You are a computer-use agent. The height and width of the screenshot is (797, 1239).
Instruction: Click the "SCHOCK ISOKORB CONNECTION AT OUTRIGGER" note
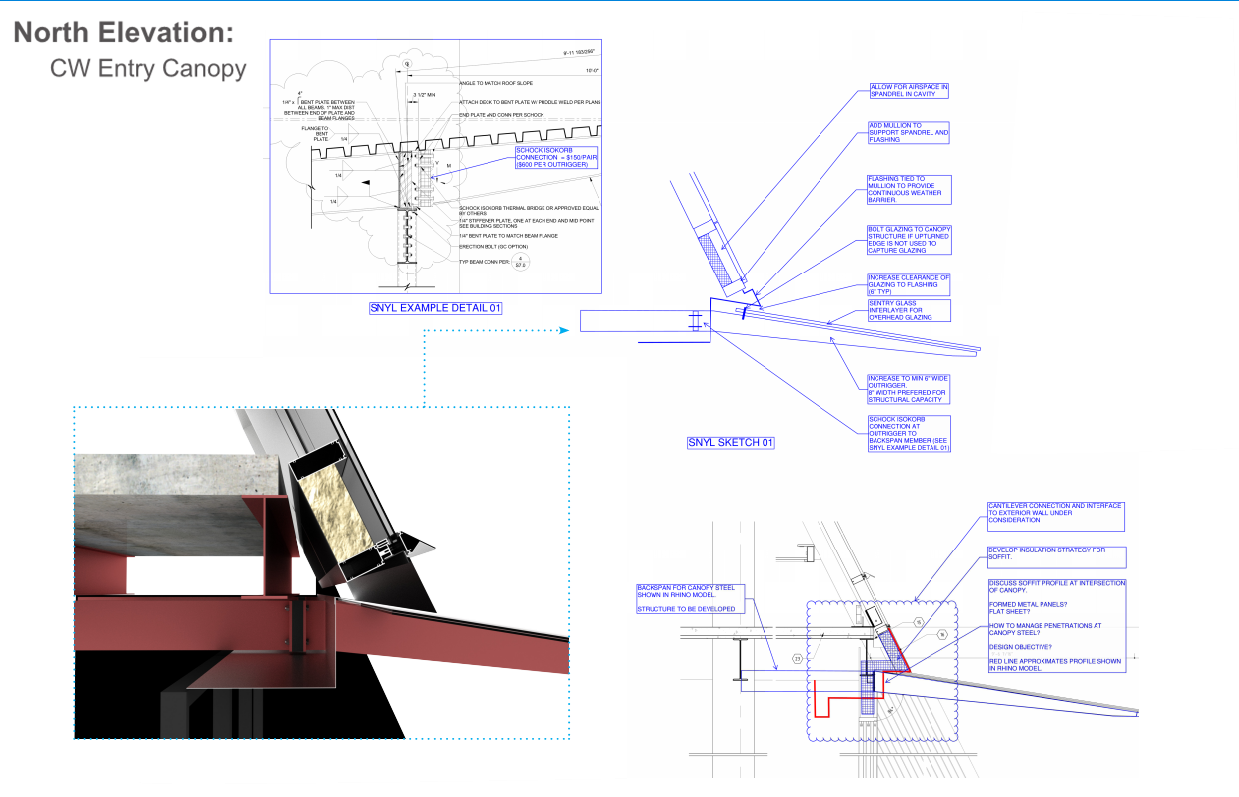point(909,433)
